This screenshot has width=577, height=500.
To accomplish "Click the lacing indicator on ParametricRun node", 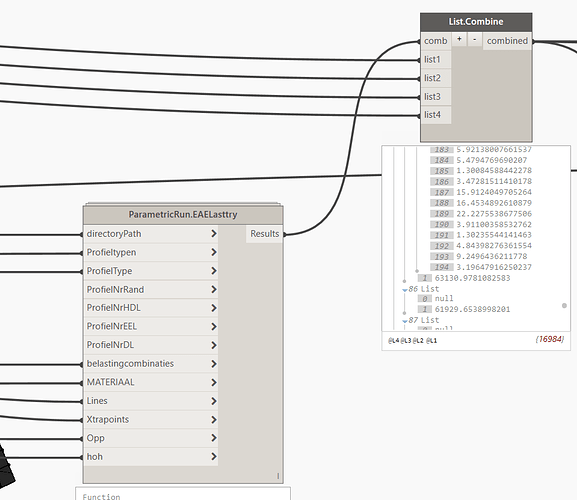I will (278, 476).
